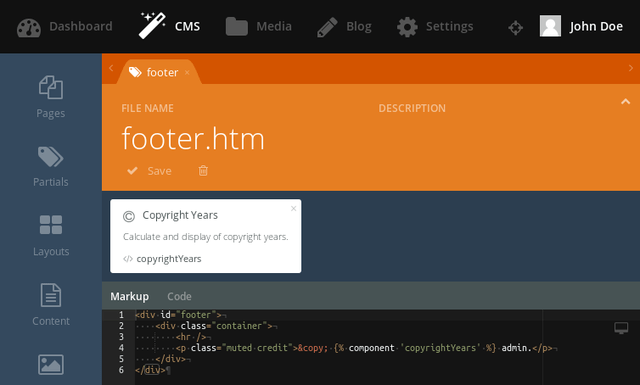
Task: Toggle fullscreen editor via the monitor icon
Action: pos(621,328)
